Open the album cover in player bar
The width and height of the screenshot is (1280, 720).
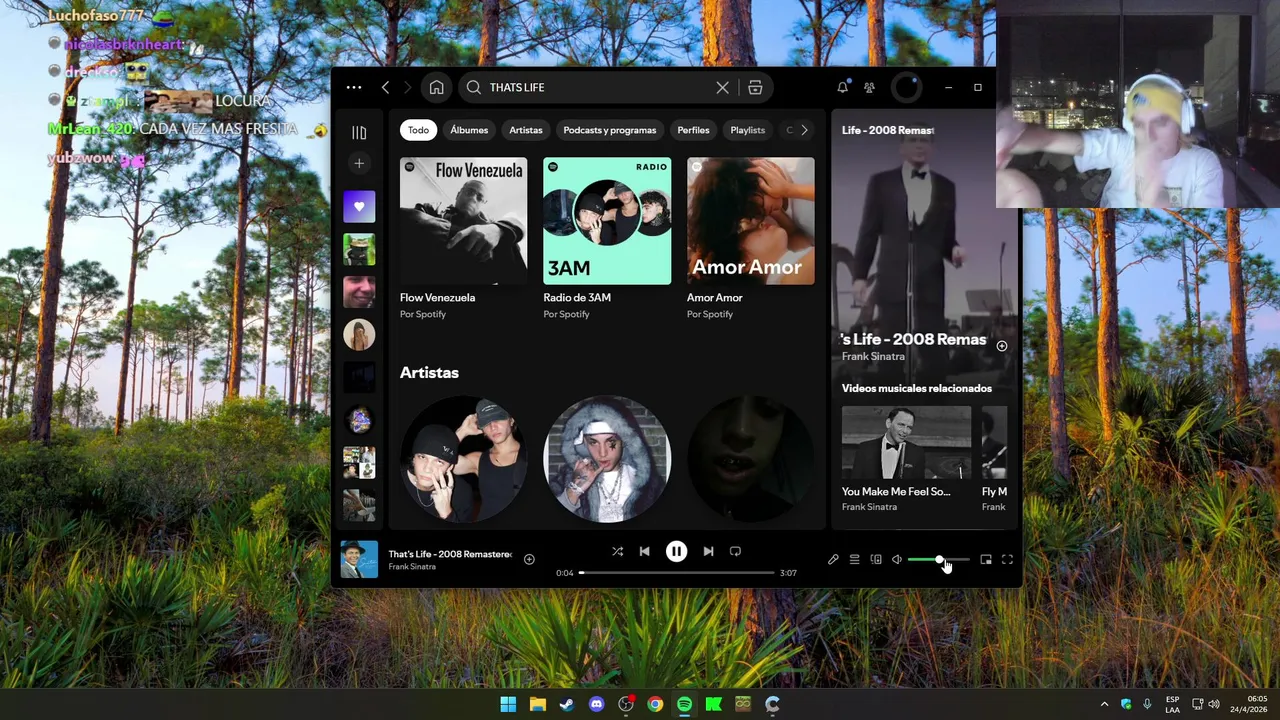[359, 559]
